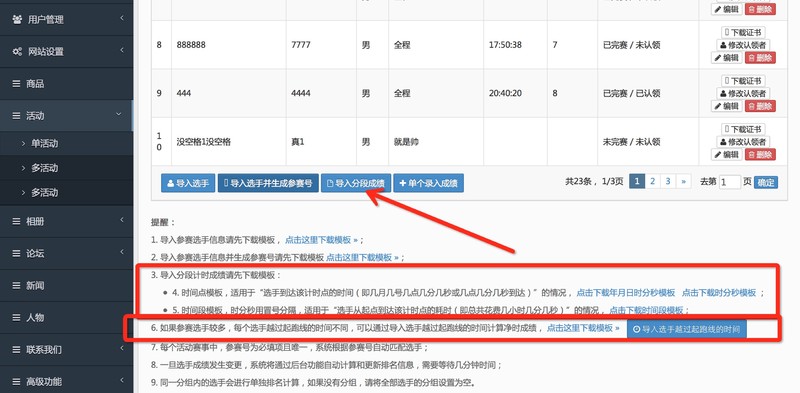Delete the 没空格1没空格 row
Screen dimensions: 800x393
(x=760, y=155)
